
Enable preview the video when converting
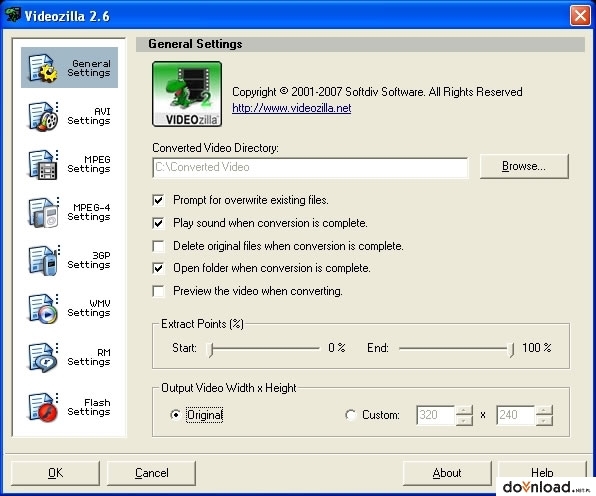[x=159, y=291]
